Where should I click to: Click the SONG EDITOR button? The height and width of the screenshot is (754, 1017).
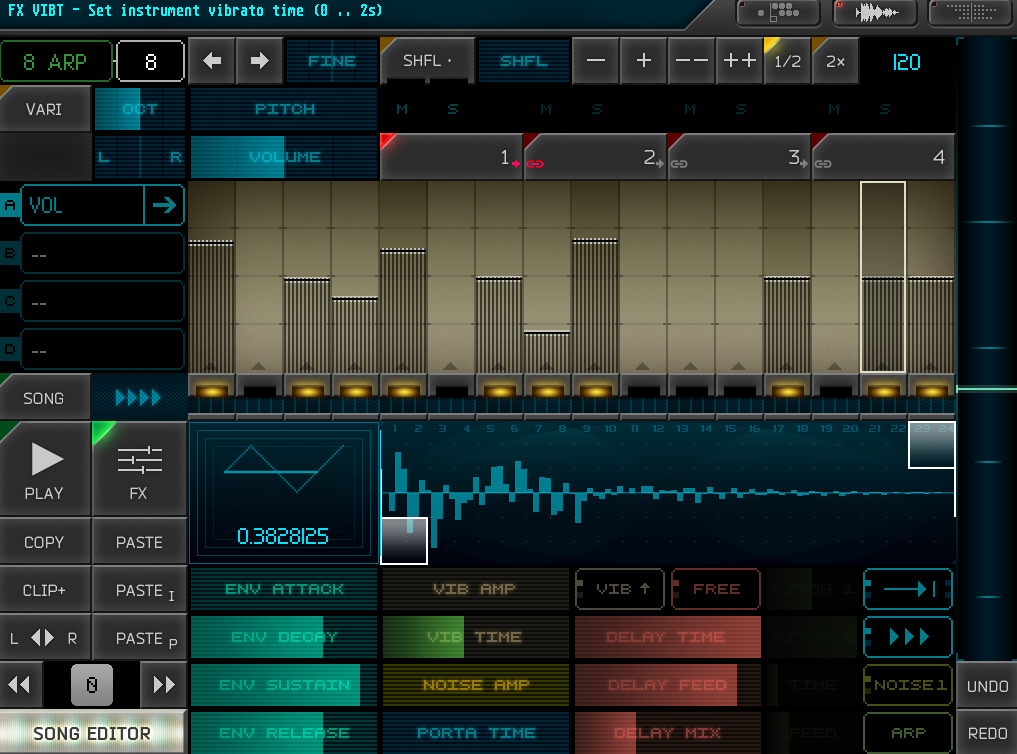(92, 733)
